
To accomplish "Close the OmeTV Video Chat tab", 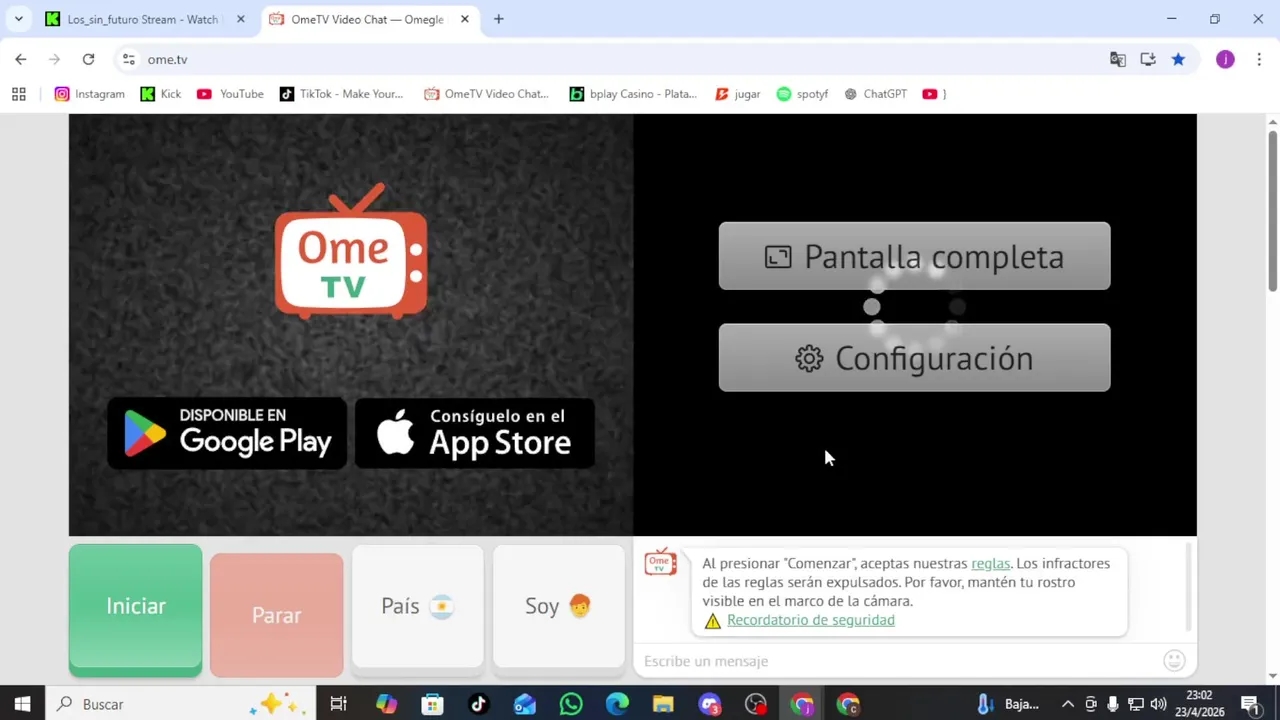I will tap(464, 19).
